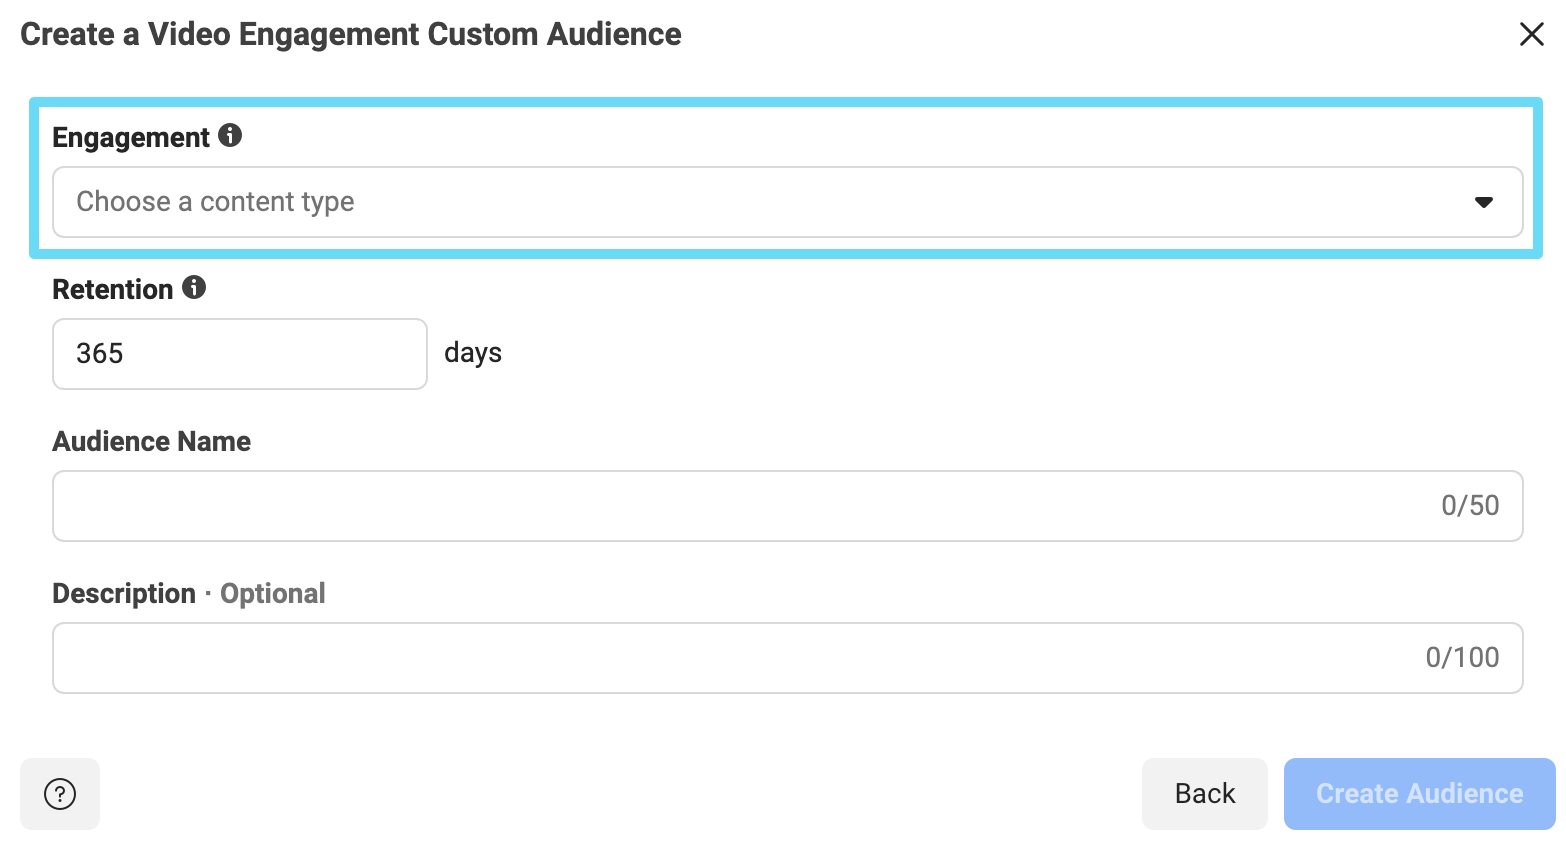This screenshot has height=842, width=1566.
Task: Open the help question mark button
Action: pyautogui.click(x=60, y=794)
